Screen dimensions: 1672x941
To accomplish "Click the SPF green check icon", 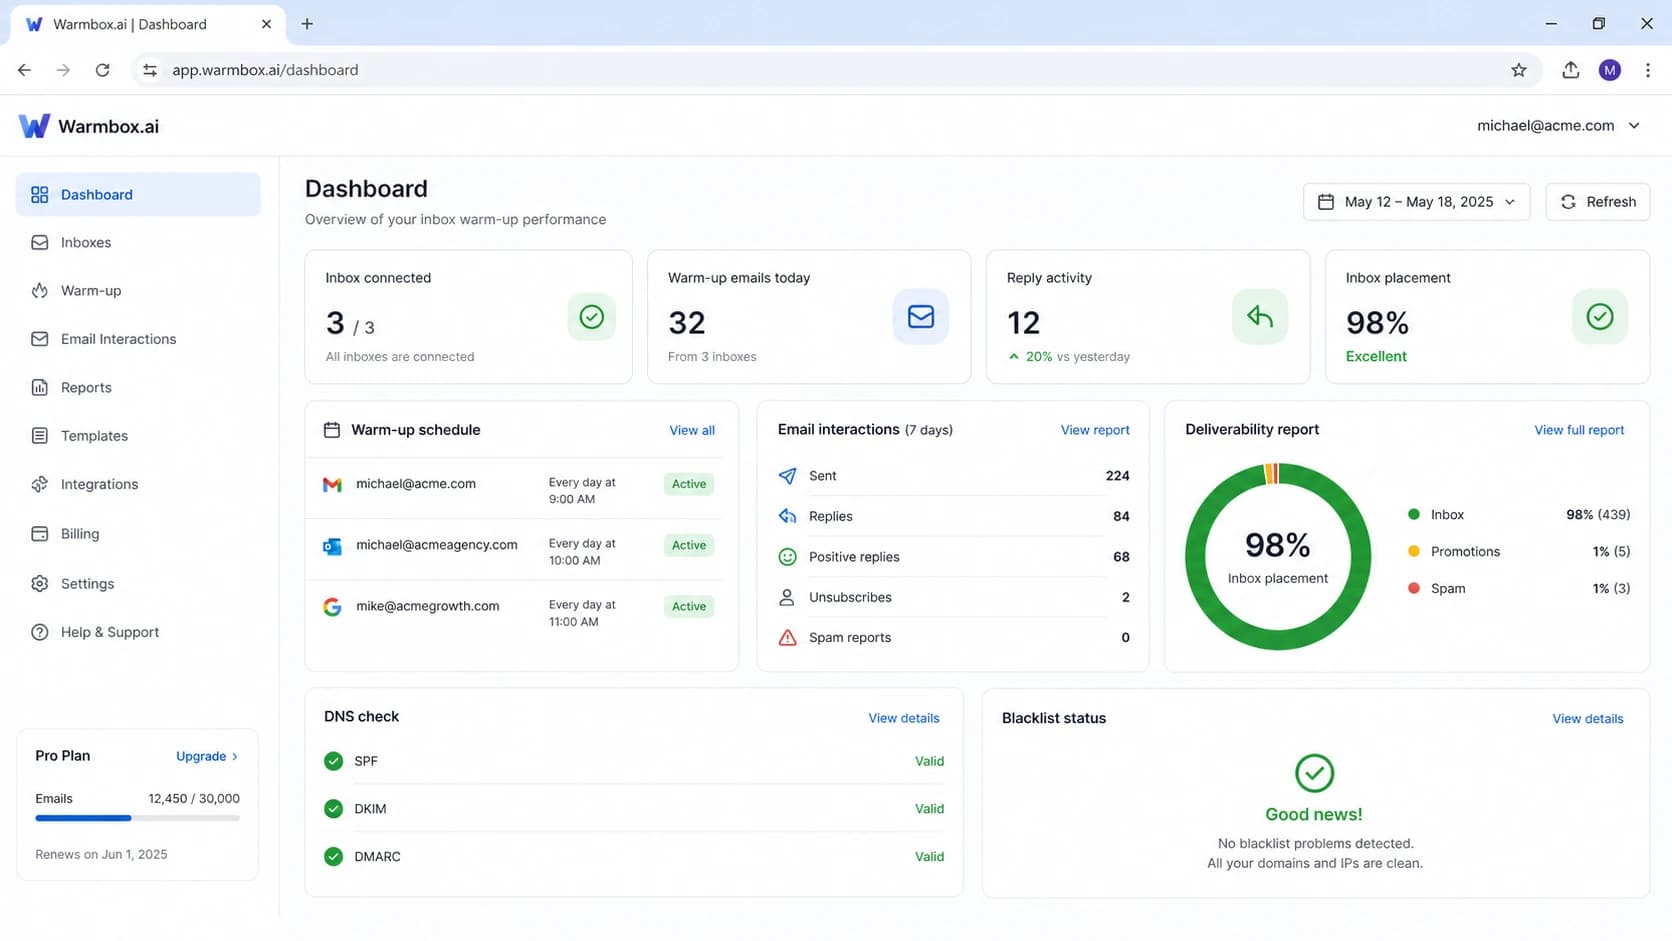I will pos(334,761).
